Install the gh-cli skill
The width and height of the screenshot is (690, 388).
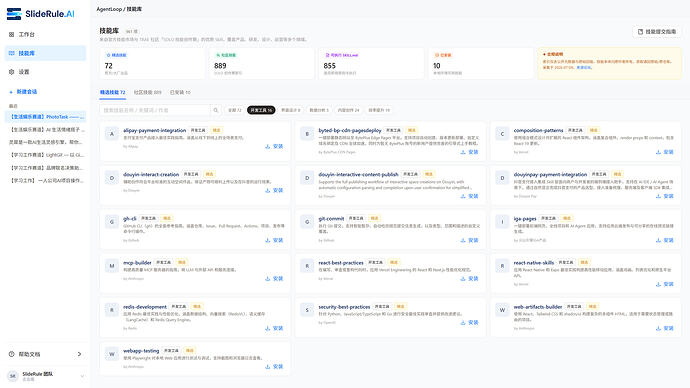click(x=274, y=240)
